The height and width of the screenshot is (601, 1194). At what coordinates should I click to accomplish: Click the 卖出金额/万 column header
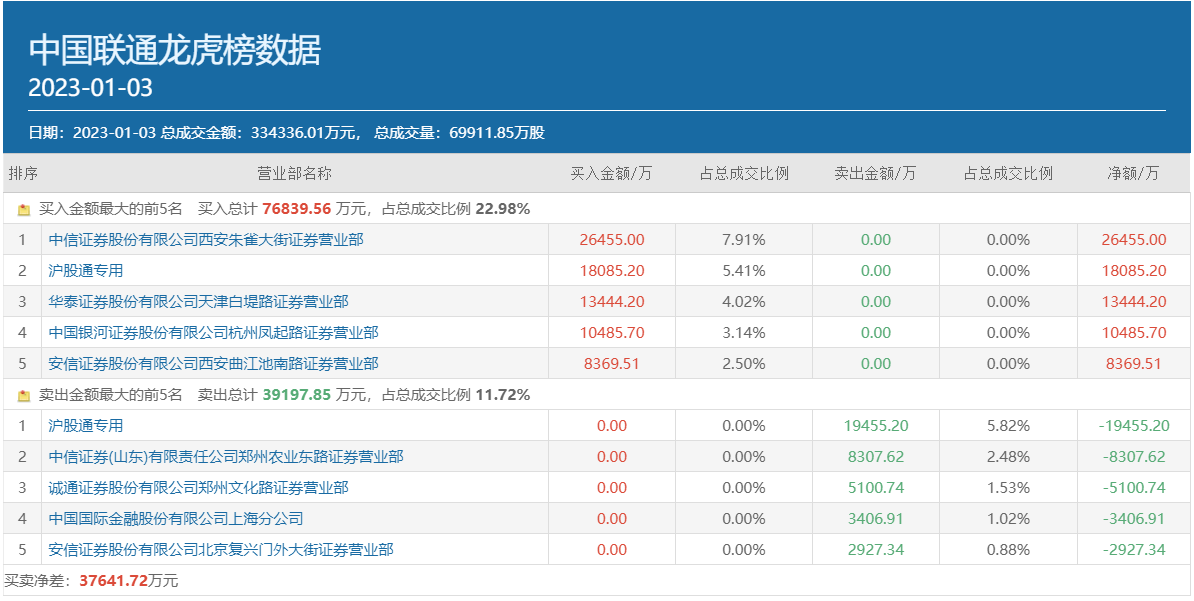[x=875, y=173]
